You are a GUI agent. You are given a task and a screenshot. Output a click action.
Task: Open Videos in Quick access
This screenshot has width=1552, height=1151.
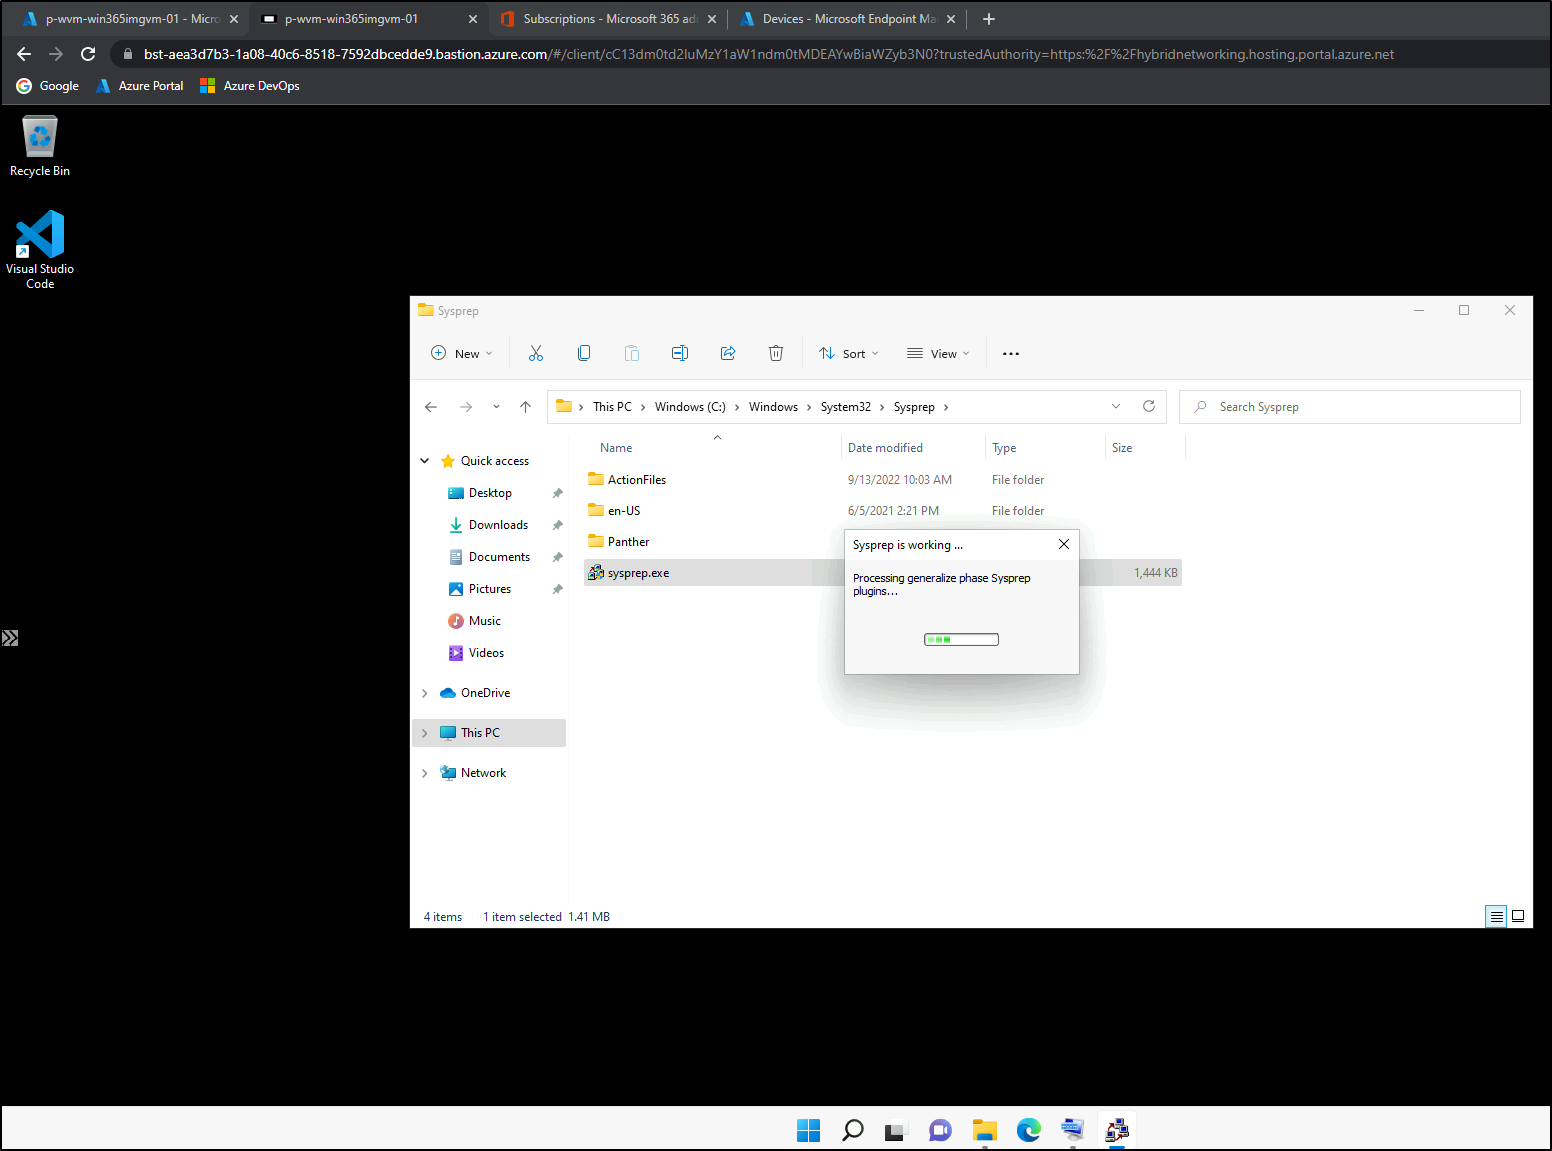(486, 653)
